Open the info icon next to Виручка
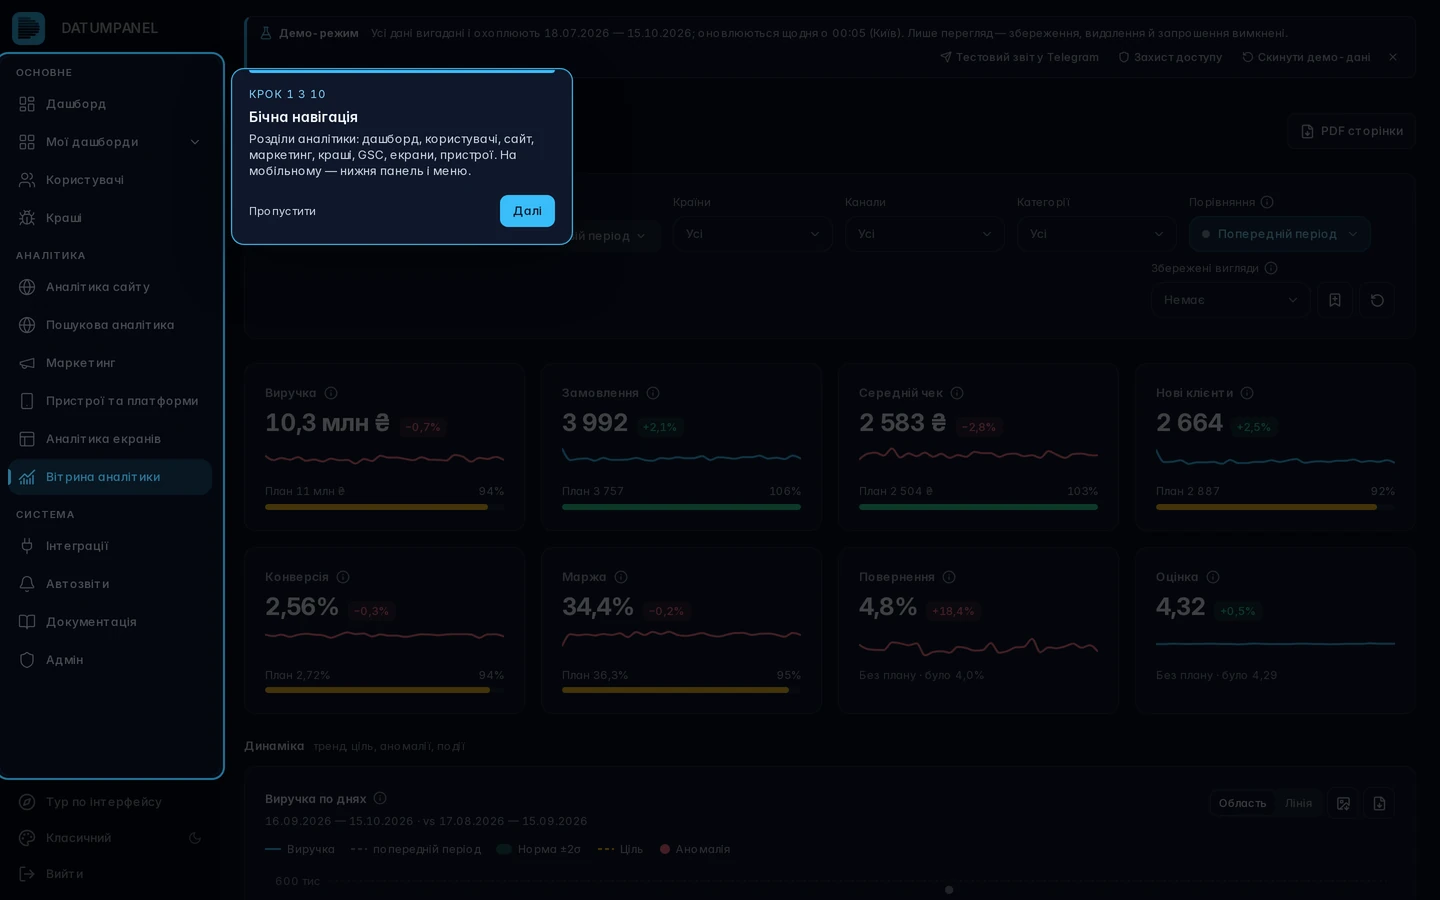The width and height of the screenshot is (1440, 900). 331,393
